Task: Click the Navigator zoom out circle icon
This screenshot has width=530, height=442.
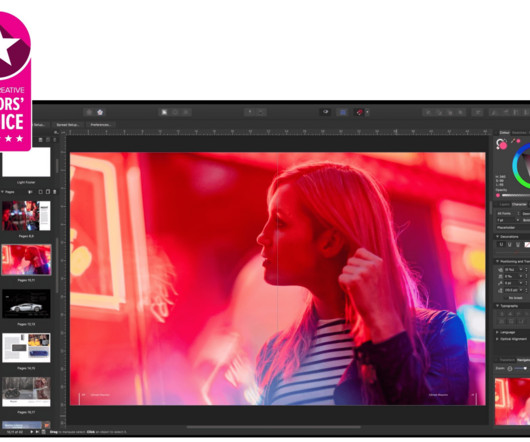Action: pos(510,369)
